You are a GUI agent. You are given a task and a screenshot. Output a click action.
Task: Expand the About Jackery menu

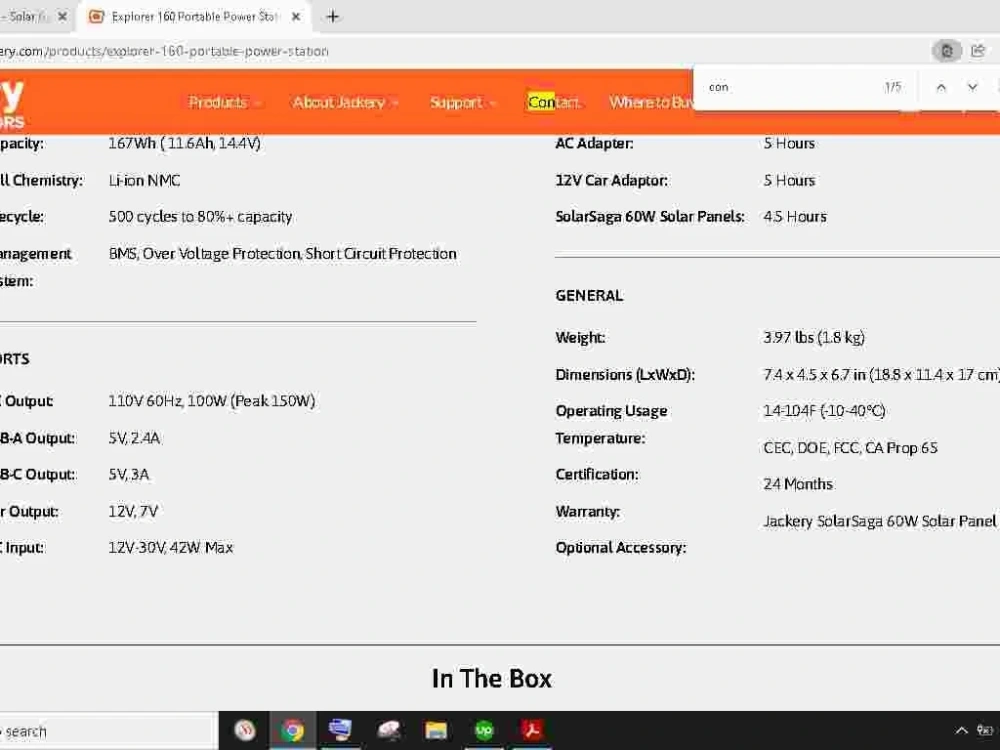click(345, 102)
